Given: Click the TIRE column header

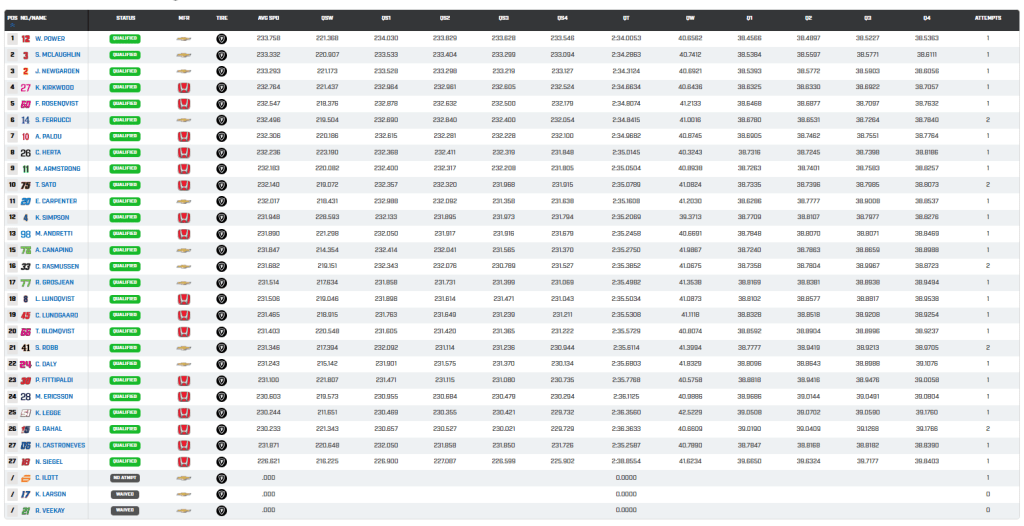Looking at the screenshot, I should coord(221,18).
